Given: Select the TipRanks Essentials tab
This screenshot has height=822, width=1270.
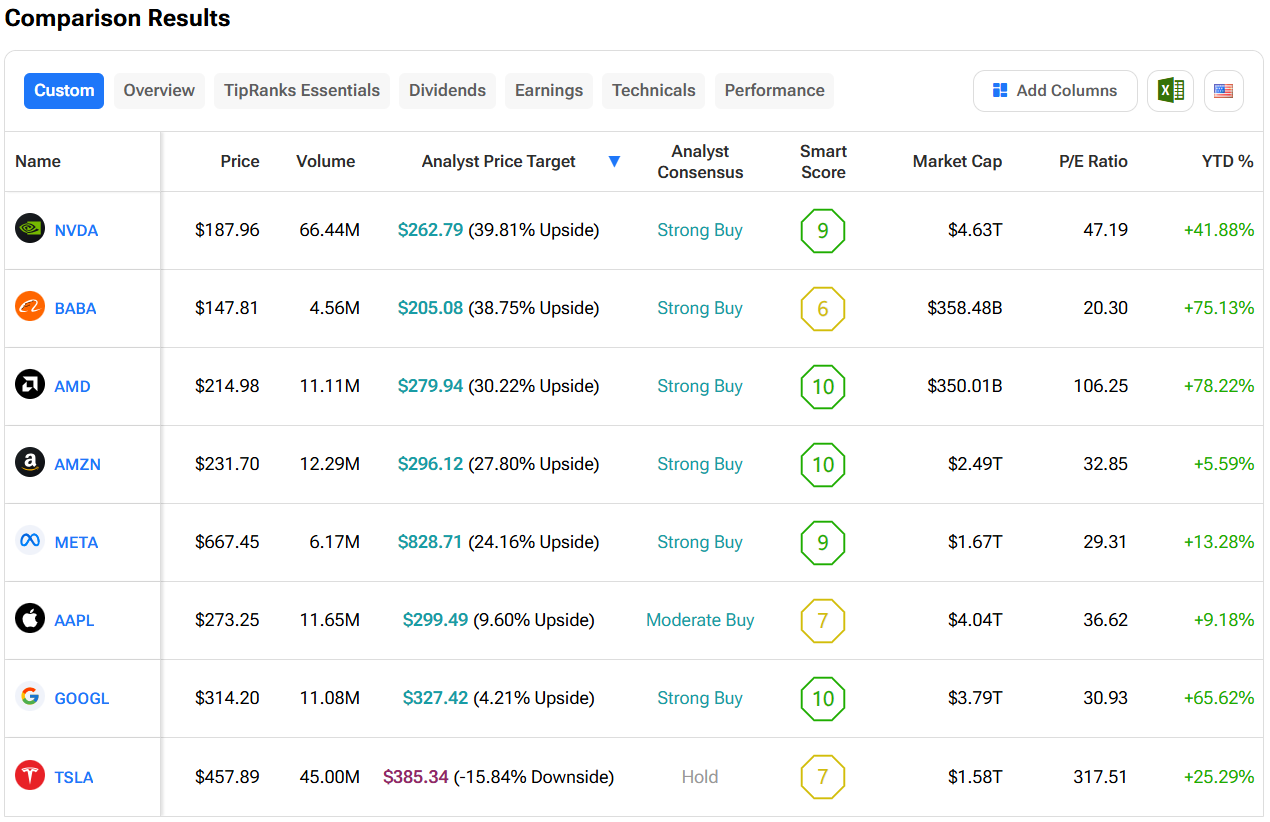Looking at the screenshot, I should tap(301, 90).
